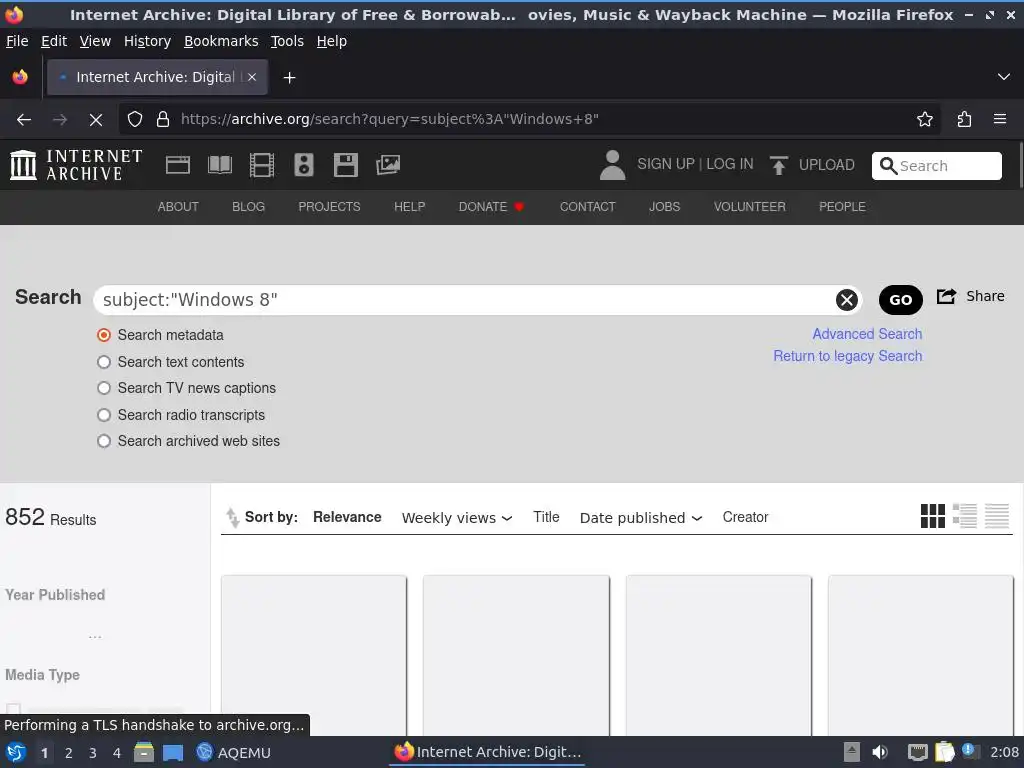The image size is (1024, 768).
Task: Bookmark this page with star icon
Action: tap(924, 120)
